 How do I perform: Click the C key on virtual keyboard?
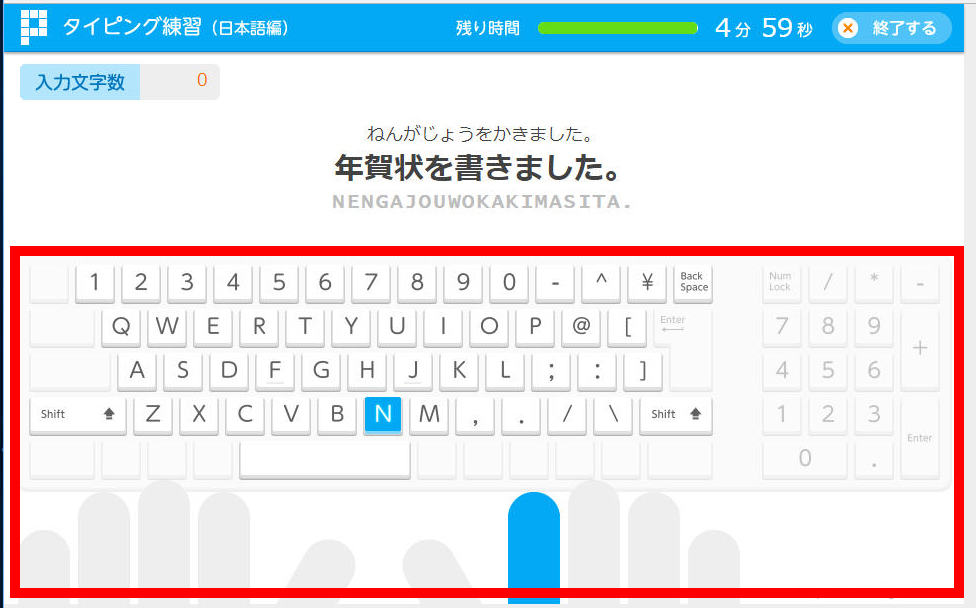[x=245, y=415]
